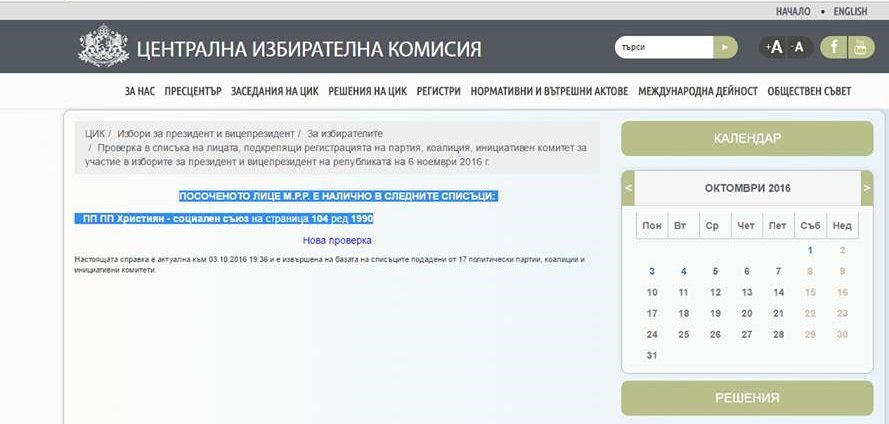Viewport: 889px width, 424px height.
Task: Click calendar day 7
Action: [779, 272]
